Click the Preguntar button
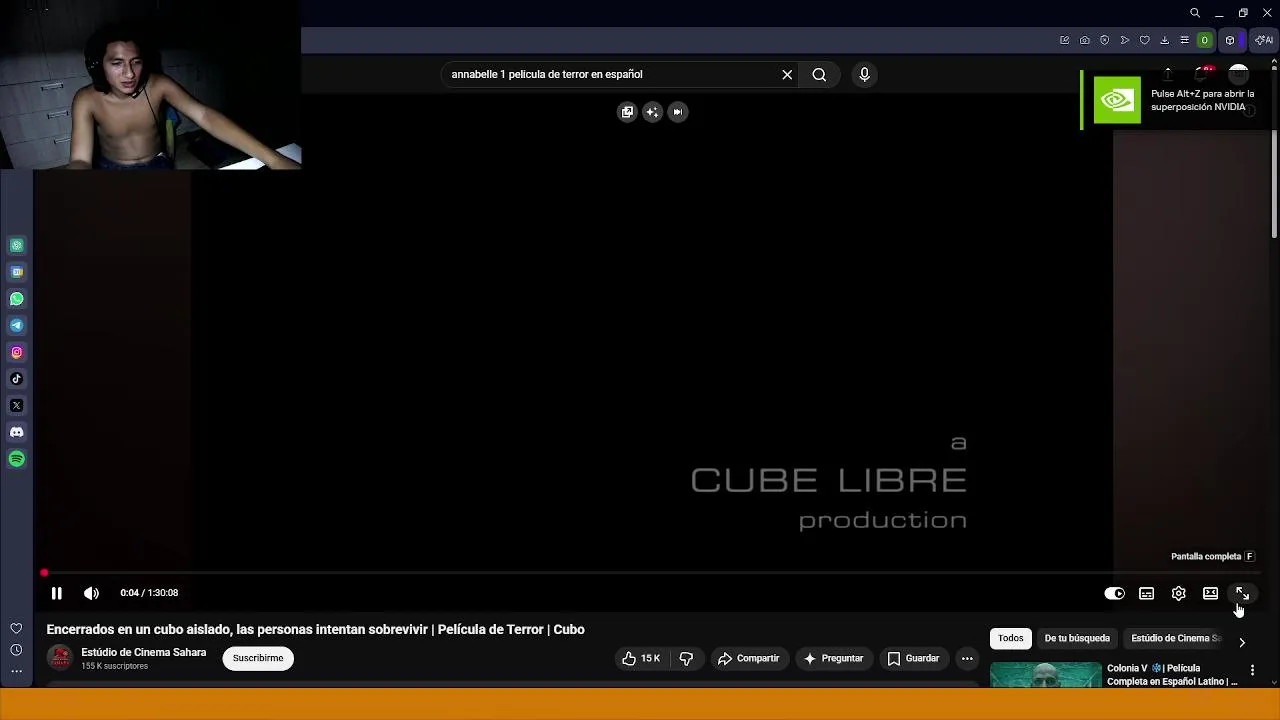Image resolution: width=1280 pixels, height=720 pixels. [833, 658]
